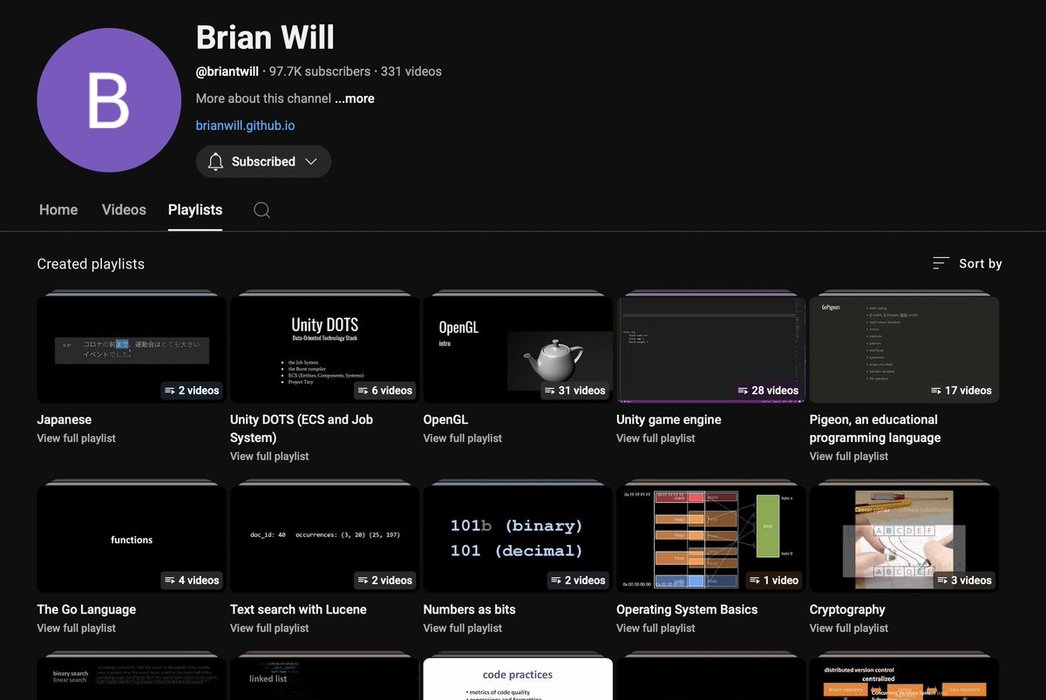Switch to the Home tab
The width and height of the screenshot is (1046, 700).
tap(58, 210)
